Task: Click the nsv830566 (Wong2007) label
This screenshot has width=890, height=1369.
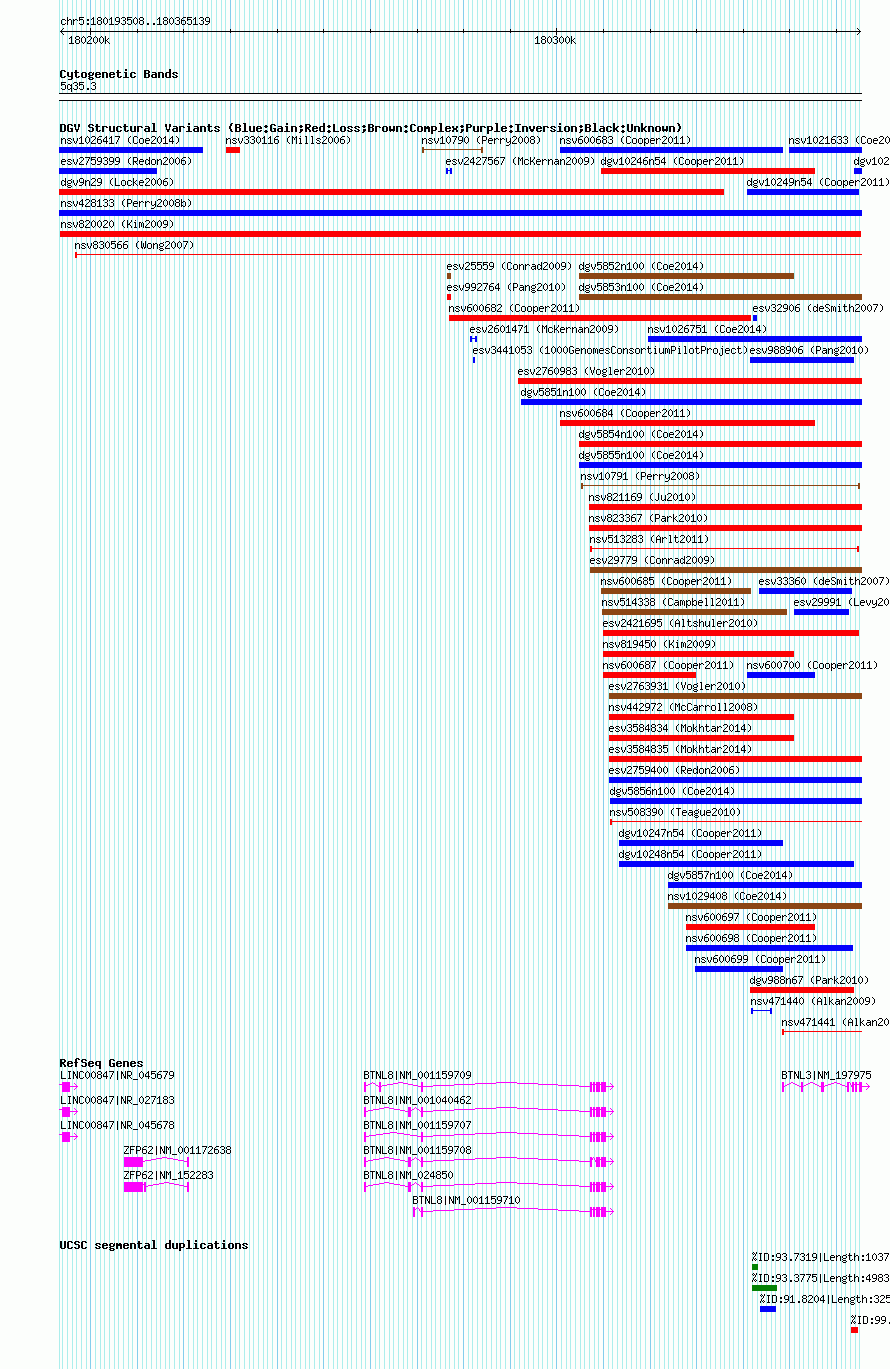Action: tap(134, 245)
